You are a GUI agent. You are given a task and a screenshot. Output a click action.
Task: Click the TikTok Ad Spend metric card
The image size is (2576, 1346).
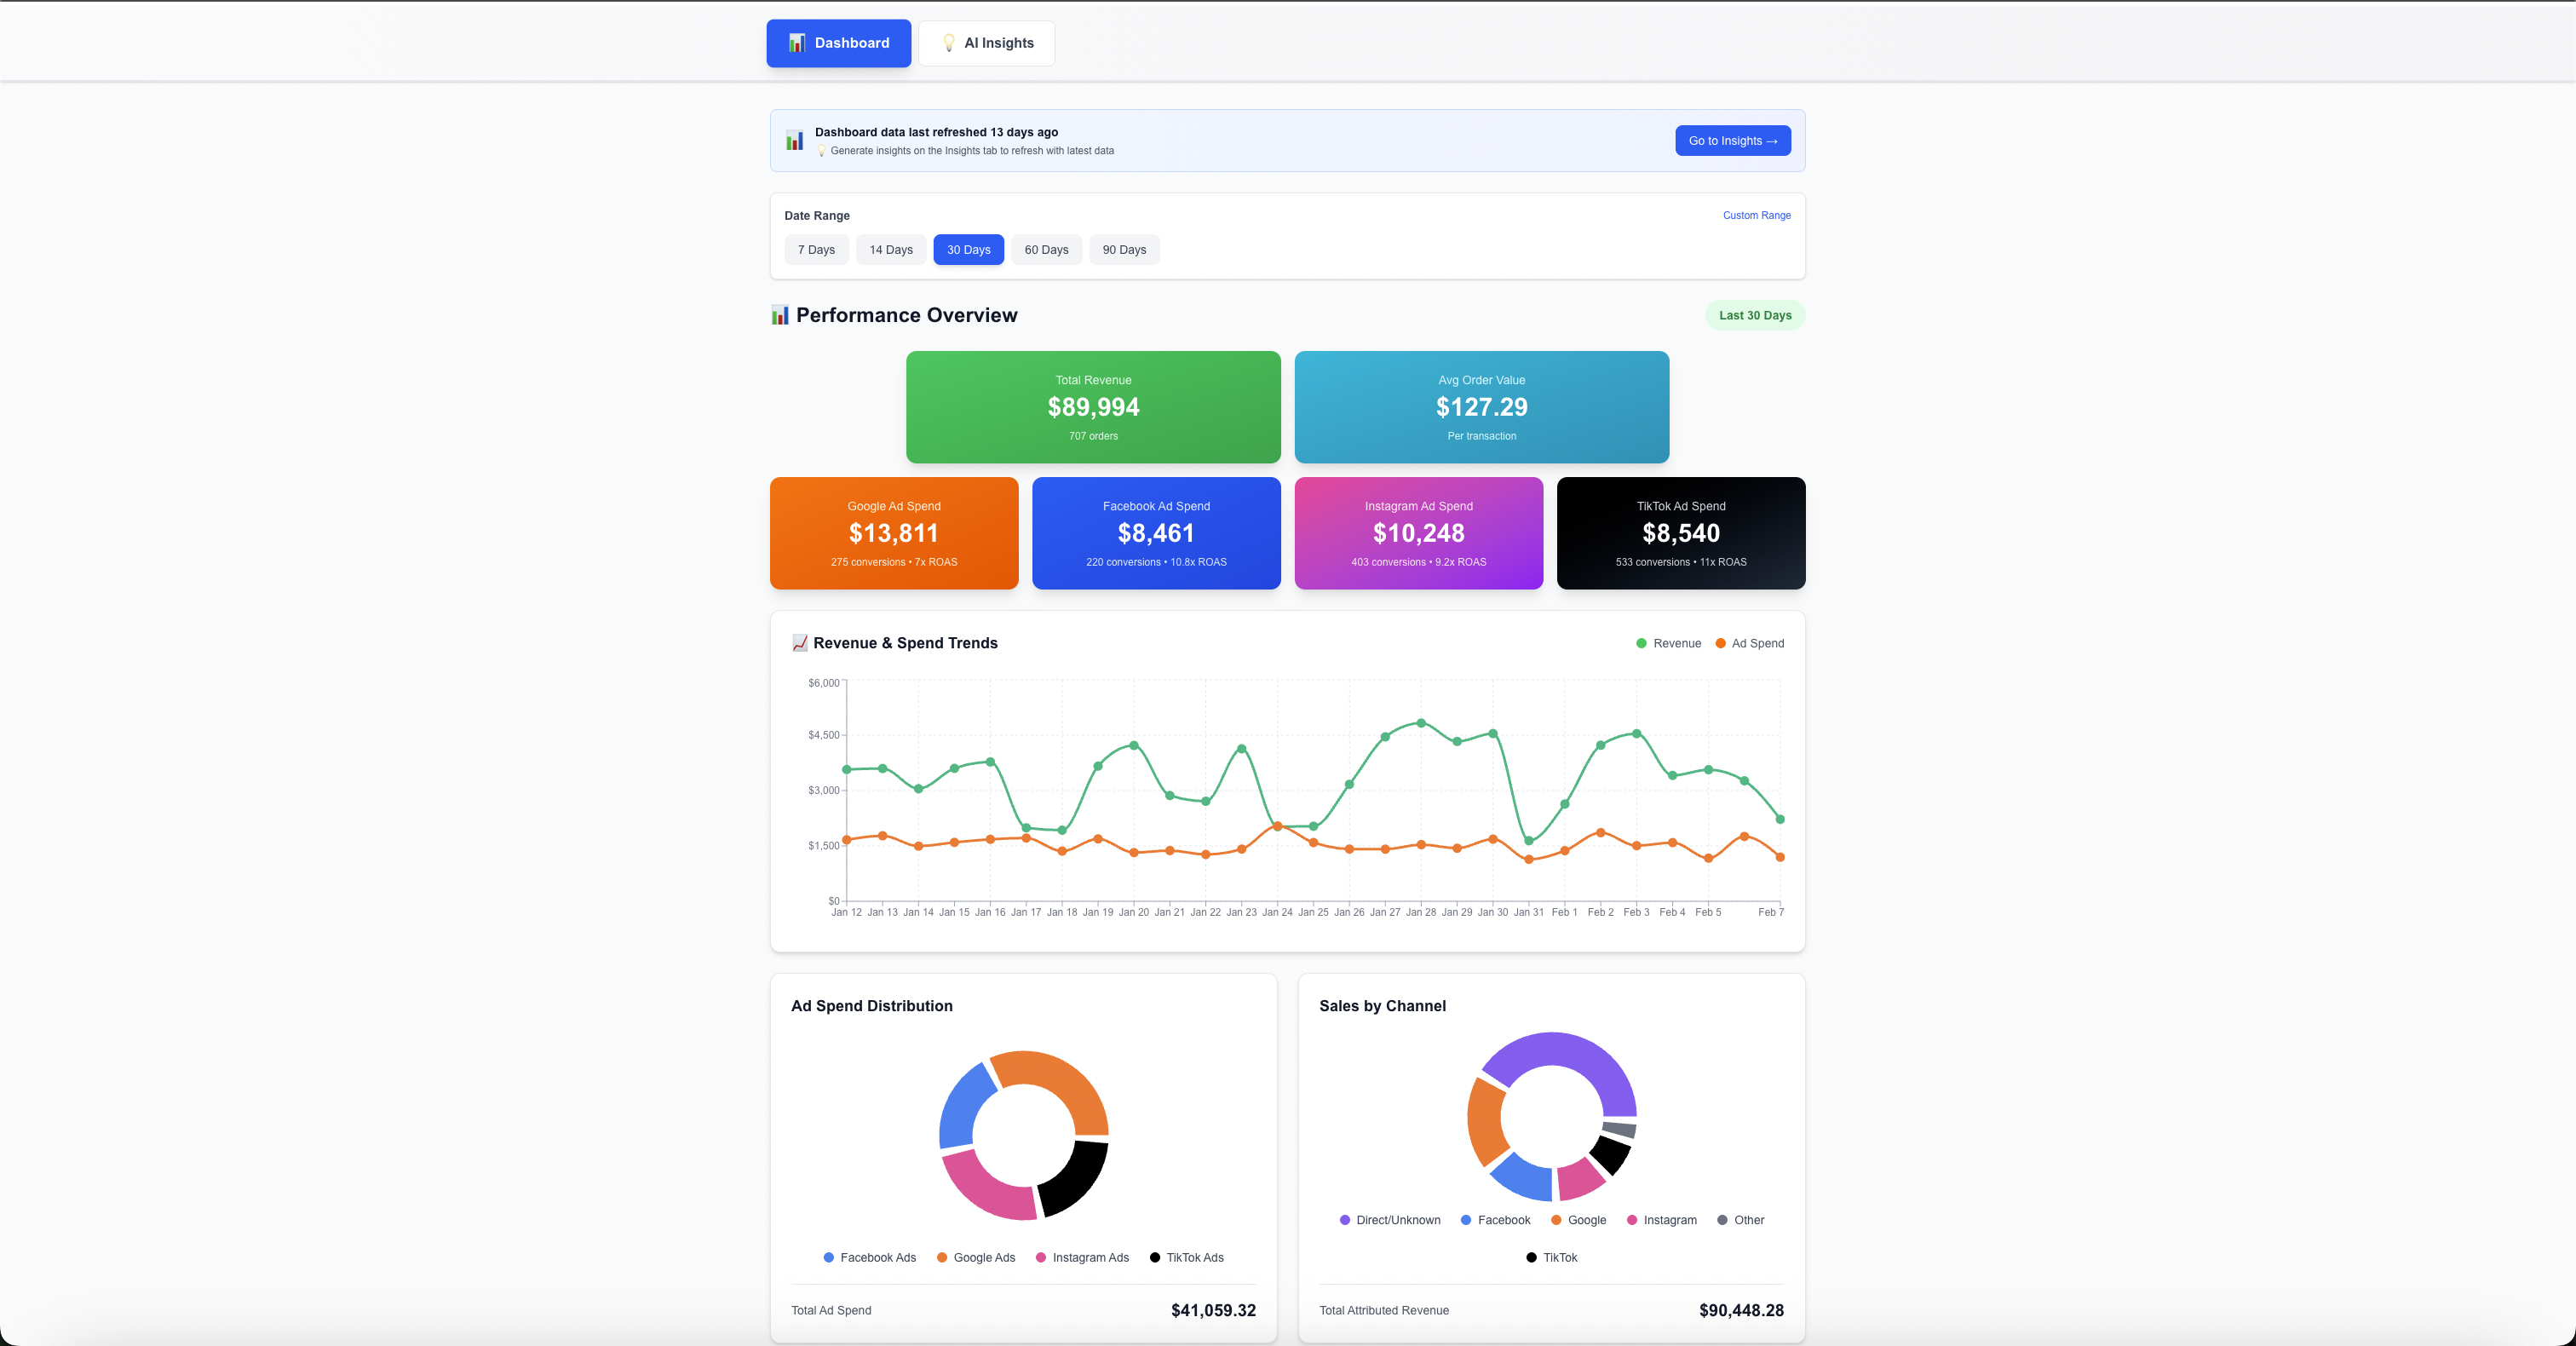point(1681,533)
